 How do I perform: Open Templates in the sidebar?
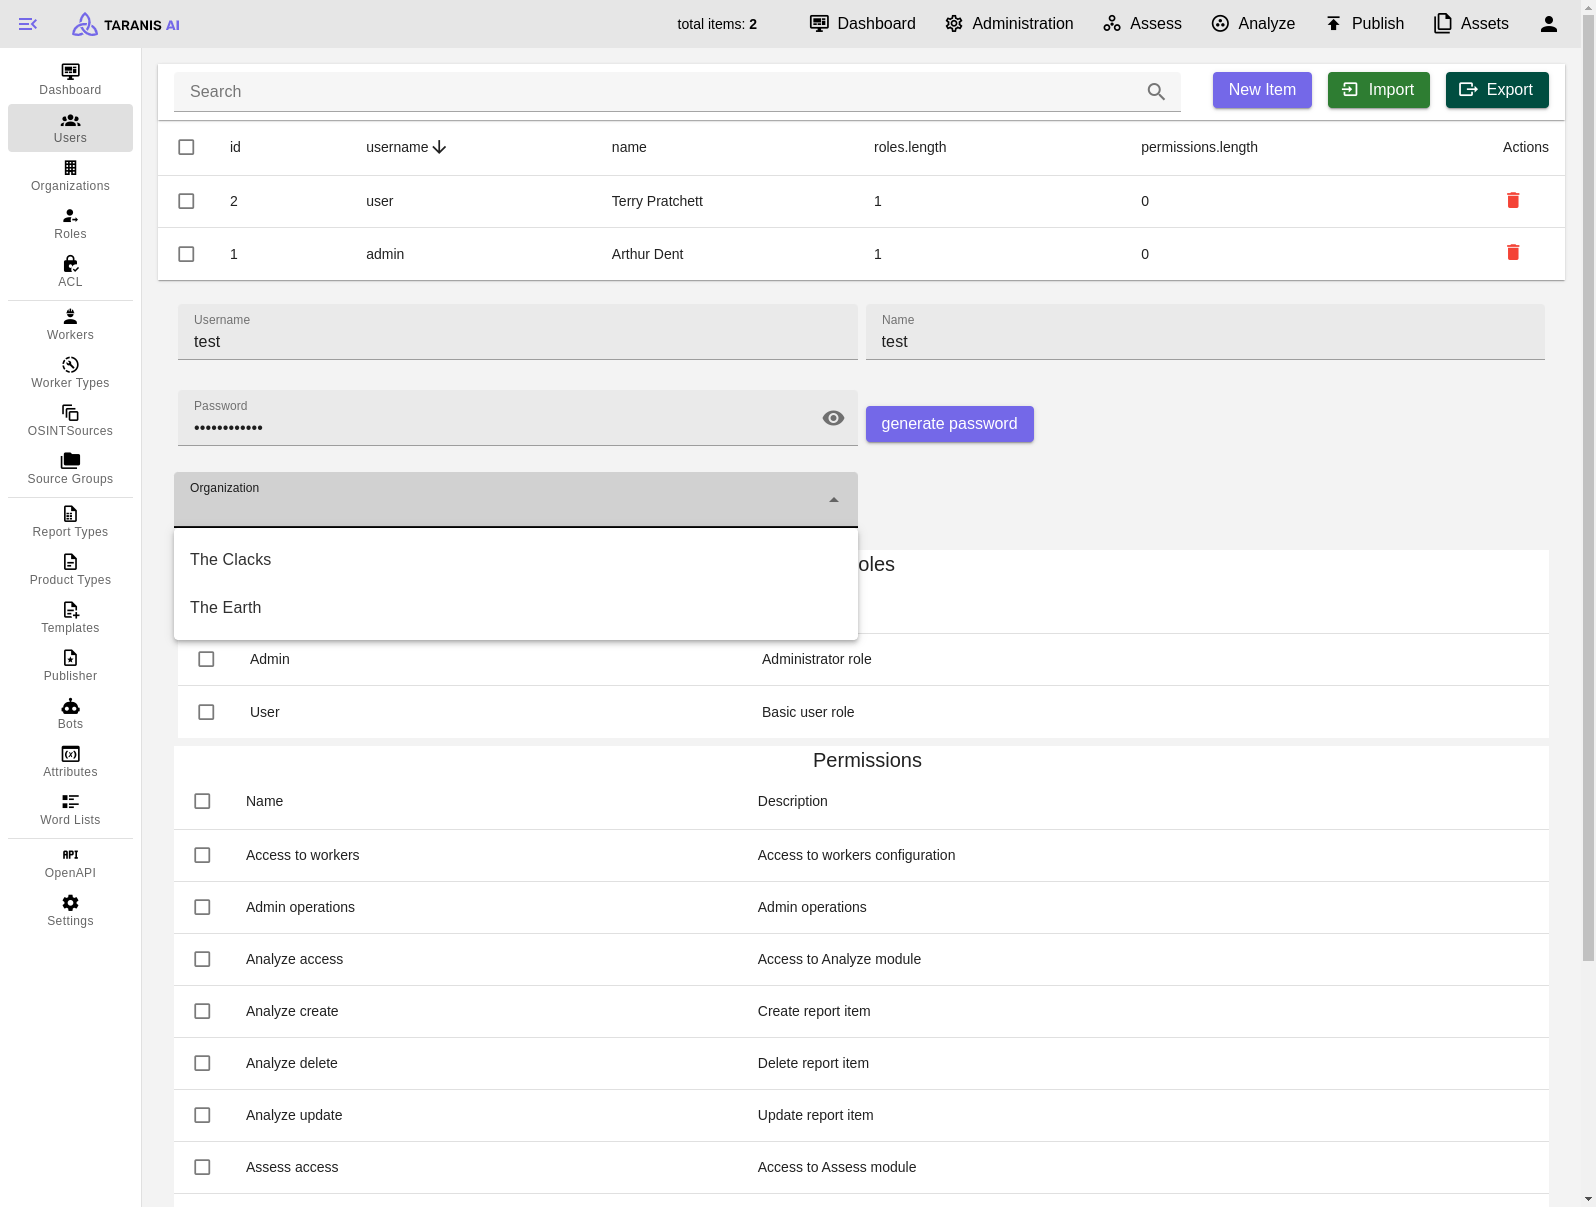(70, 618)
